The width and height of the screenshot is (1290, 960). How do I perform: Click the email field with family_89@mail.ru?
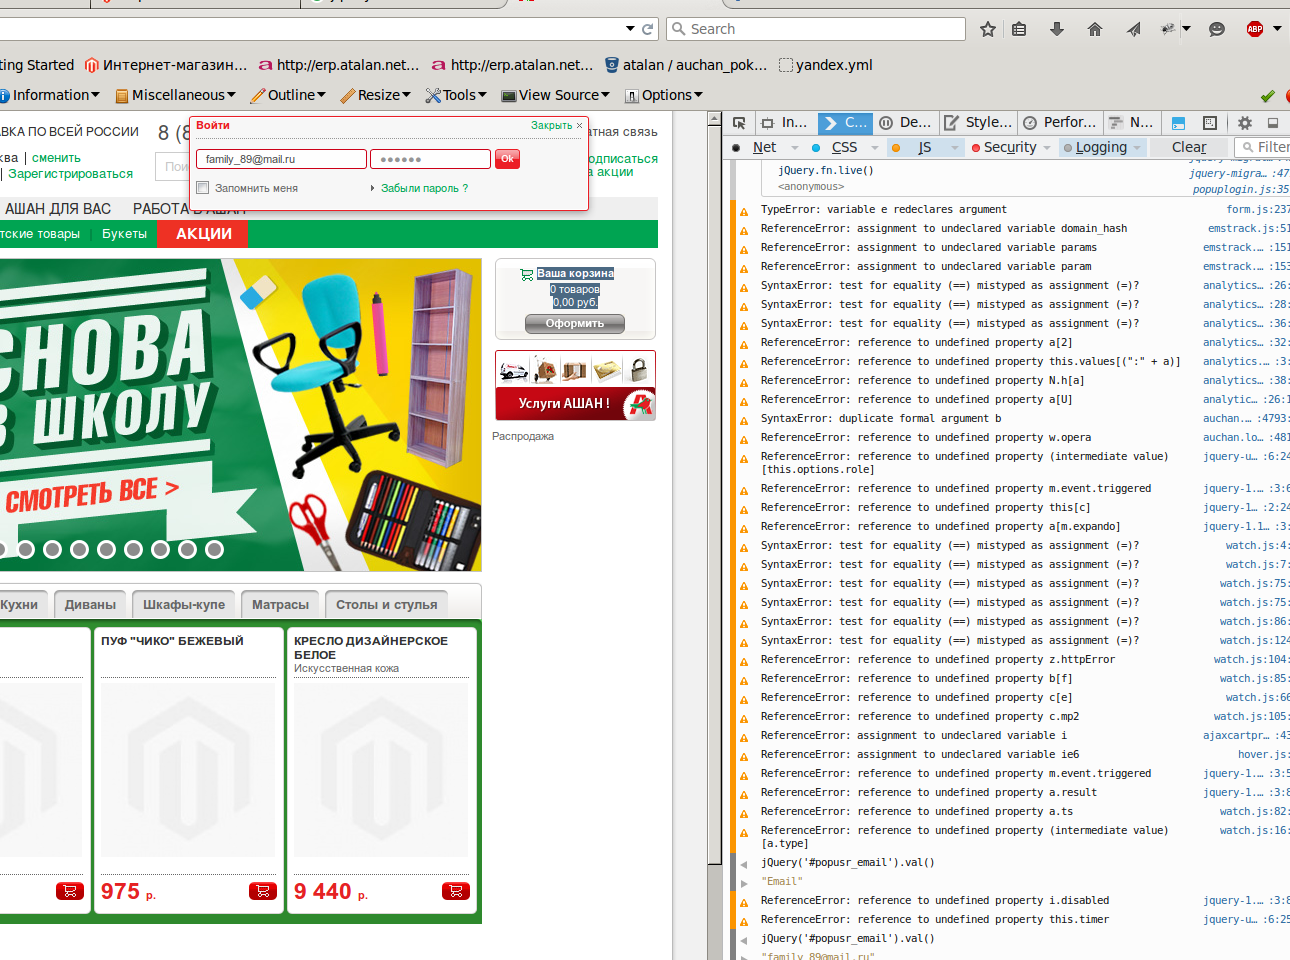[x=281, y=159]
